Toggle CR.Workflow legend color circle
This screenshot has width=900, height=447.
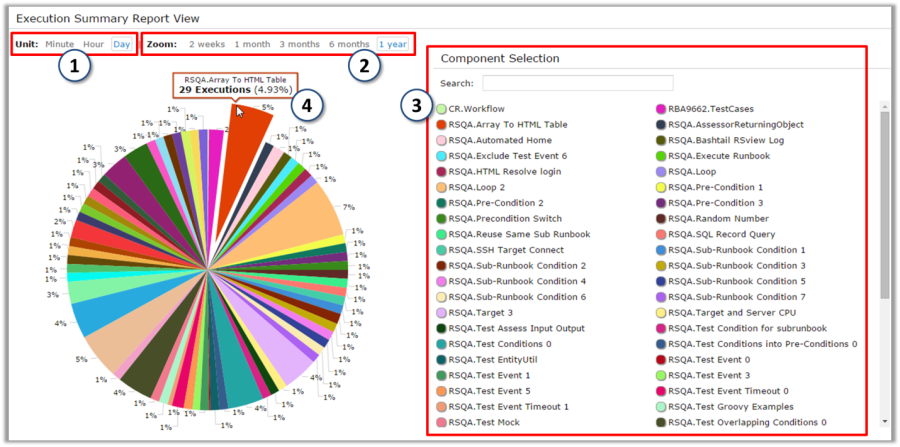click(x=441, y=109)
